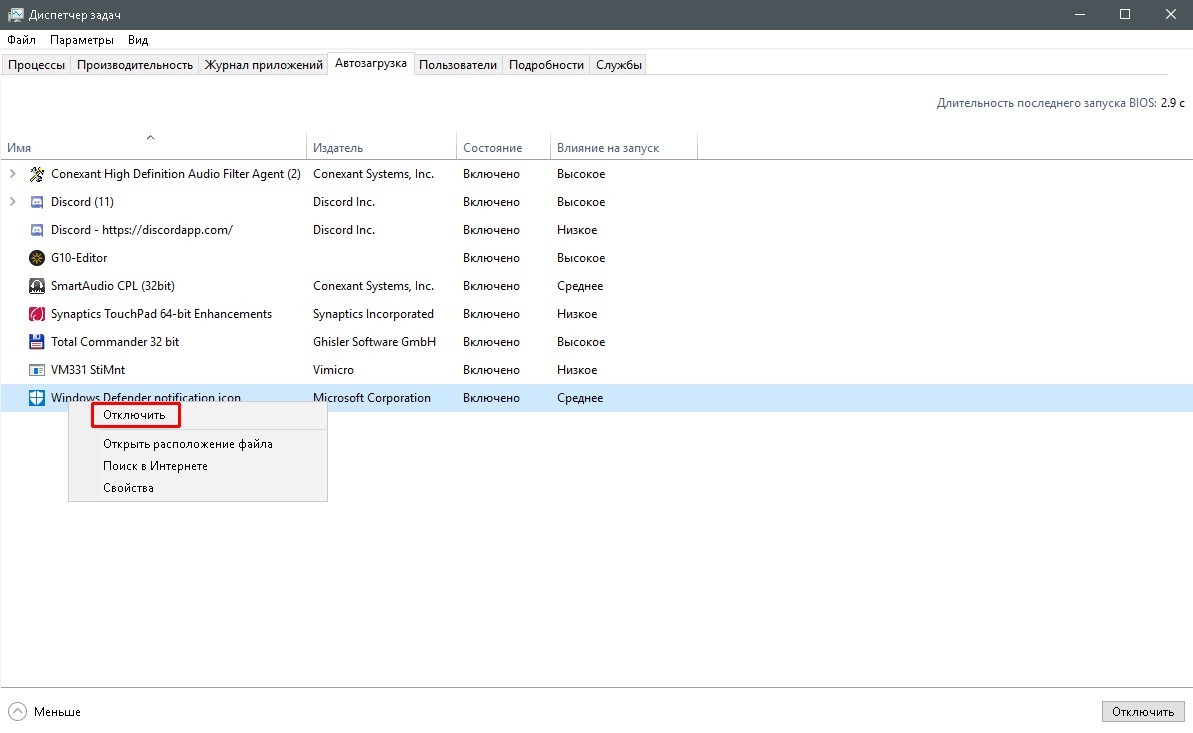Viewport: 1193px width, 733px height.
Task: Click the Synaptics TouchPad icon
Action: [x=37, y=314]
